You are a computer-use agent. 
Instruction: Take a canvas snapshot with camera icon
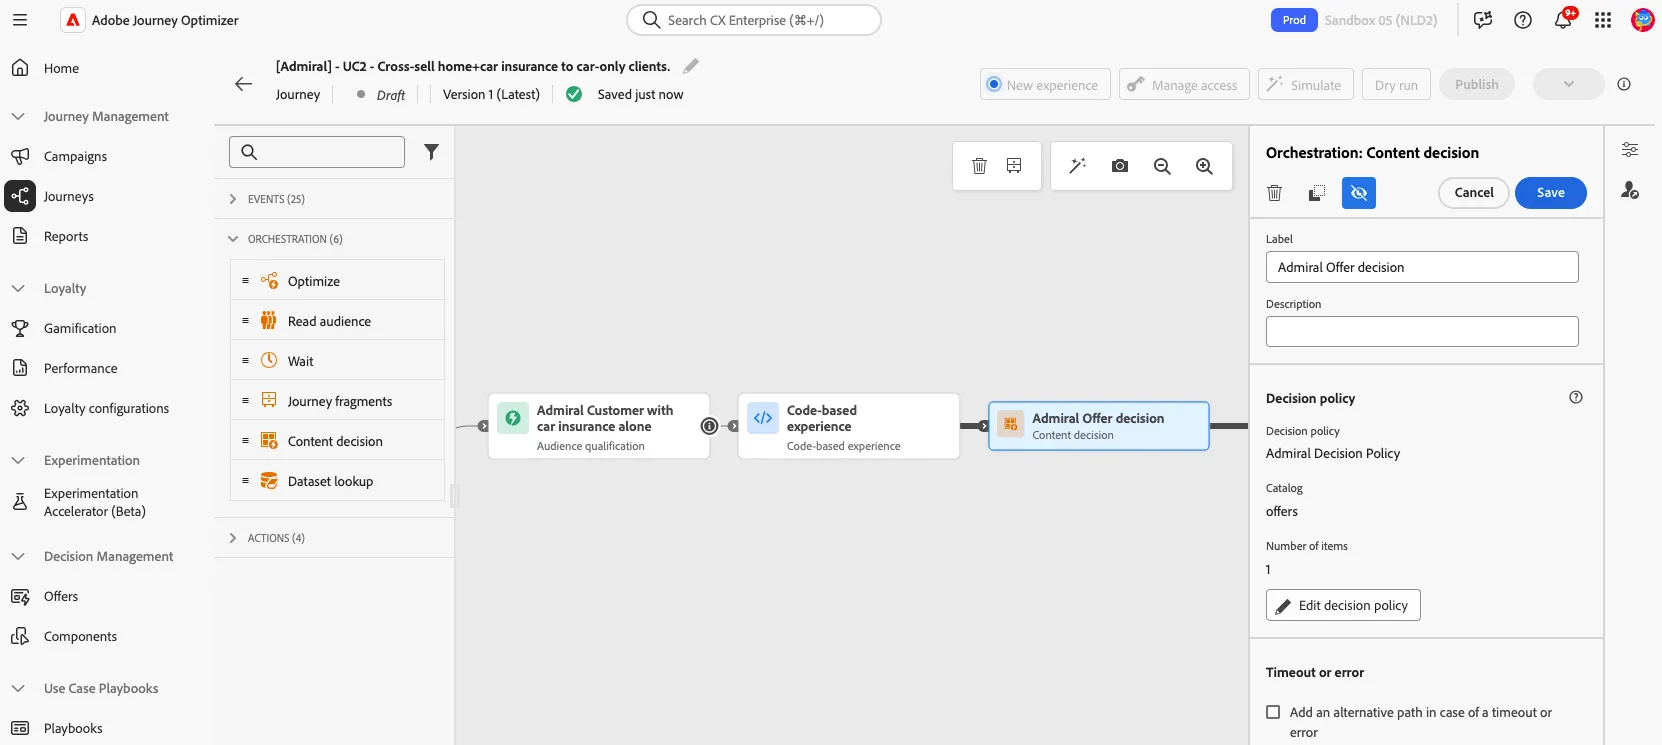(x=1120, y=166)
